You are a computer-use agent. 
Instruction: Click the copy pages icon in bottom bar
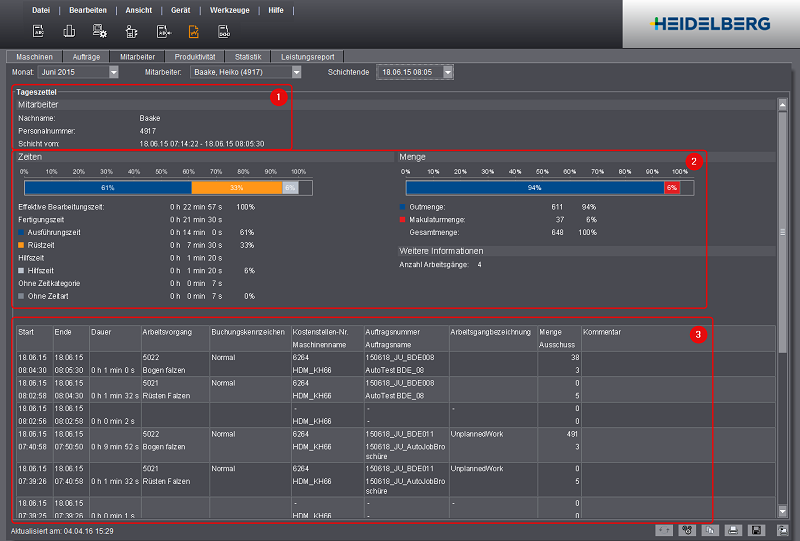point(709,529)
